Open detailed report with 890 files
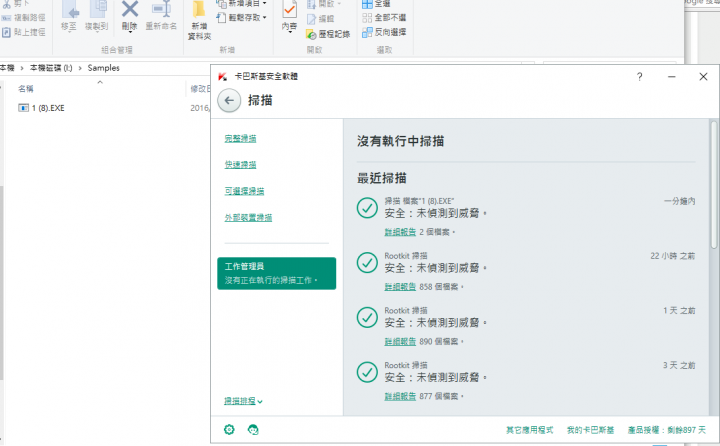 (400, 341)
